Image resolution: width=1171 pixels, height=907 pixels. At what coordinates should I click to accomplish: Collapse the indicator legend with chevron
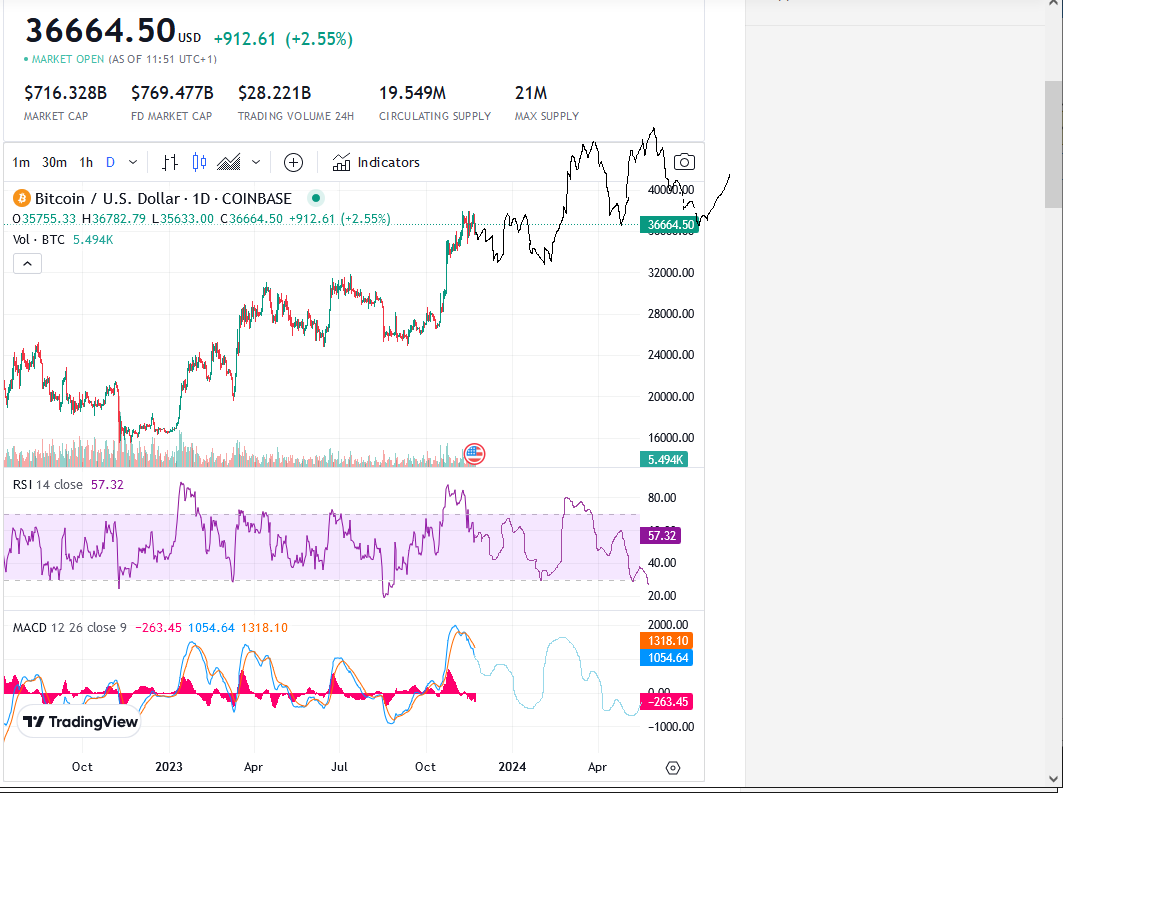28,264
